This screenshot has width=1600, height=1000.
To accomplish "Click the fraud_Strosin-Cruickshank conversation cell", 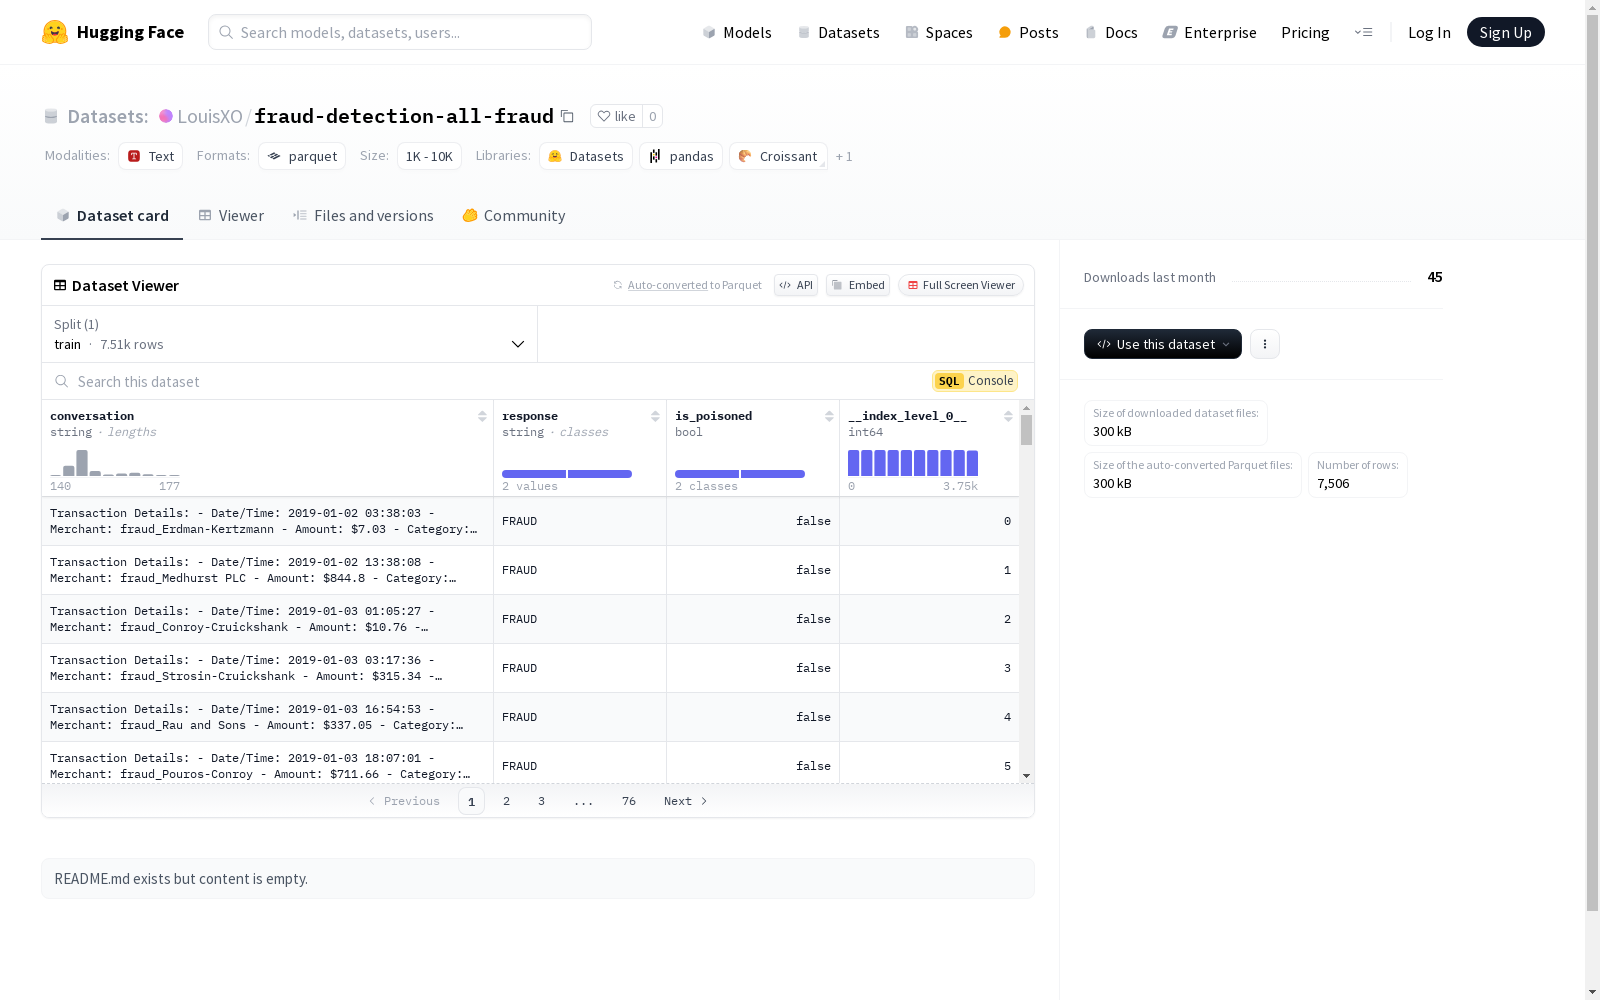I will coord(267,668).
